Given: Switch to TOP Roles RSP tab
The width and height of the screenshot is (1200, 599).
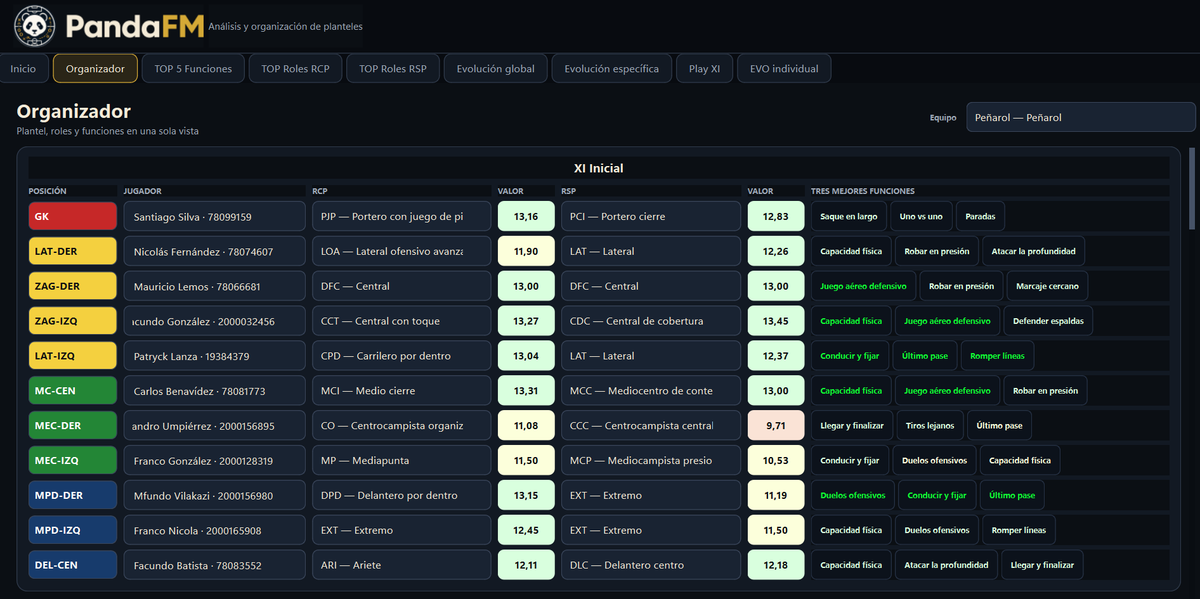Looking at the screenshot, I should pos(393,69).
